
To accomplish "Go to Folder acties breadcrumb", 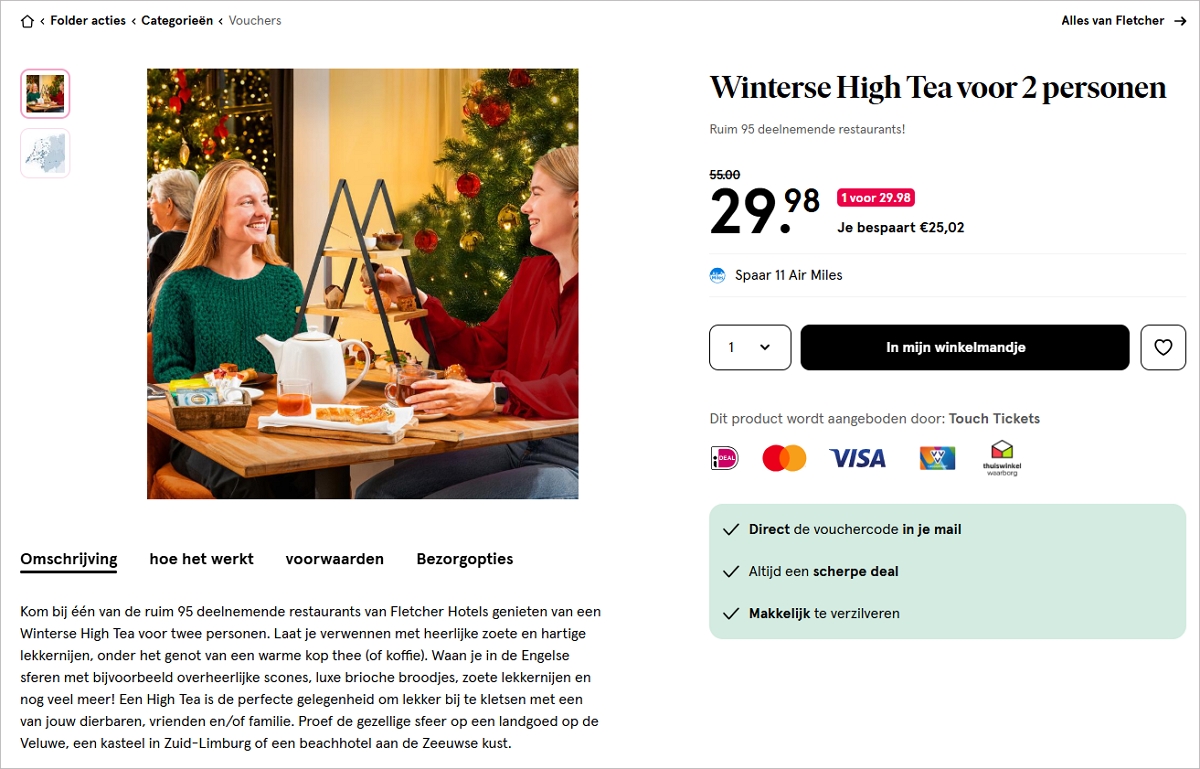I will pos(88,21).
